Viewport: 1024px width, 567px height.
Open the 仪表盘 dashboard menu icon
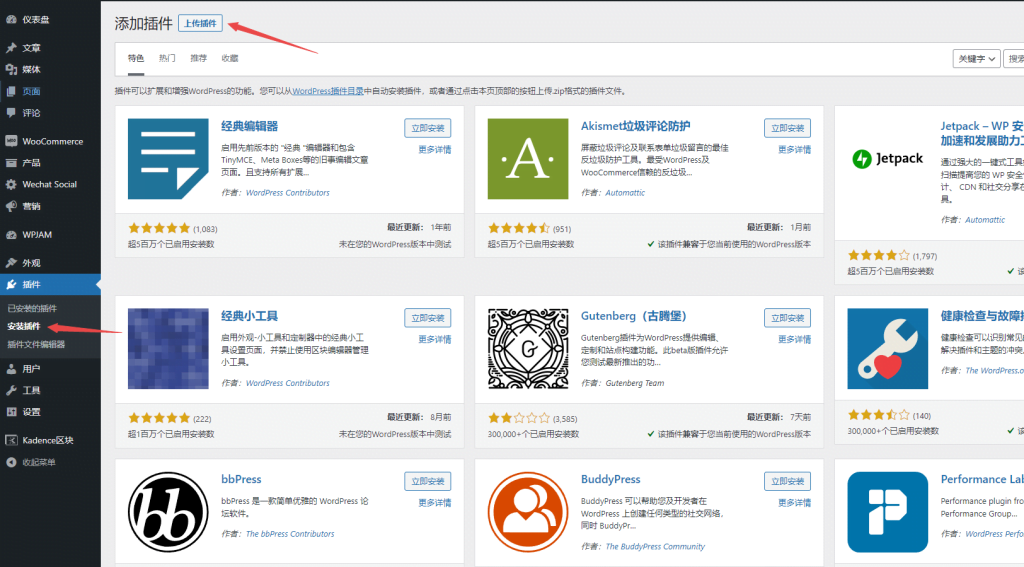pyautogui.click(x=11, y=20)
